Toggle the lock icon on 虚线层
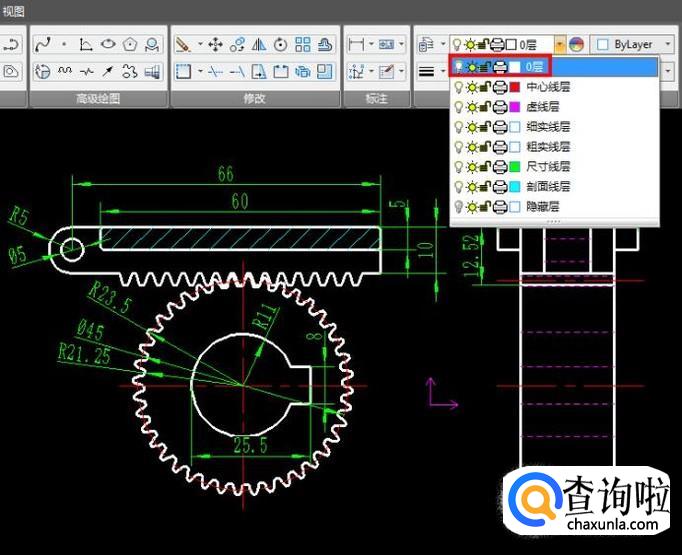 [486, 107]
